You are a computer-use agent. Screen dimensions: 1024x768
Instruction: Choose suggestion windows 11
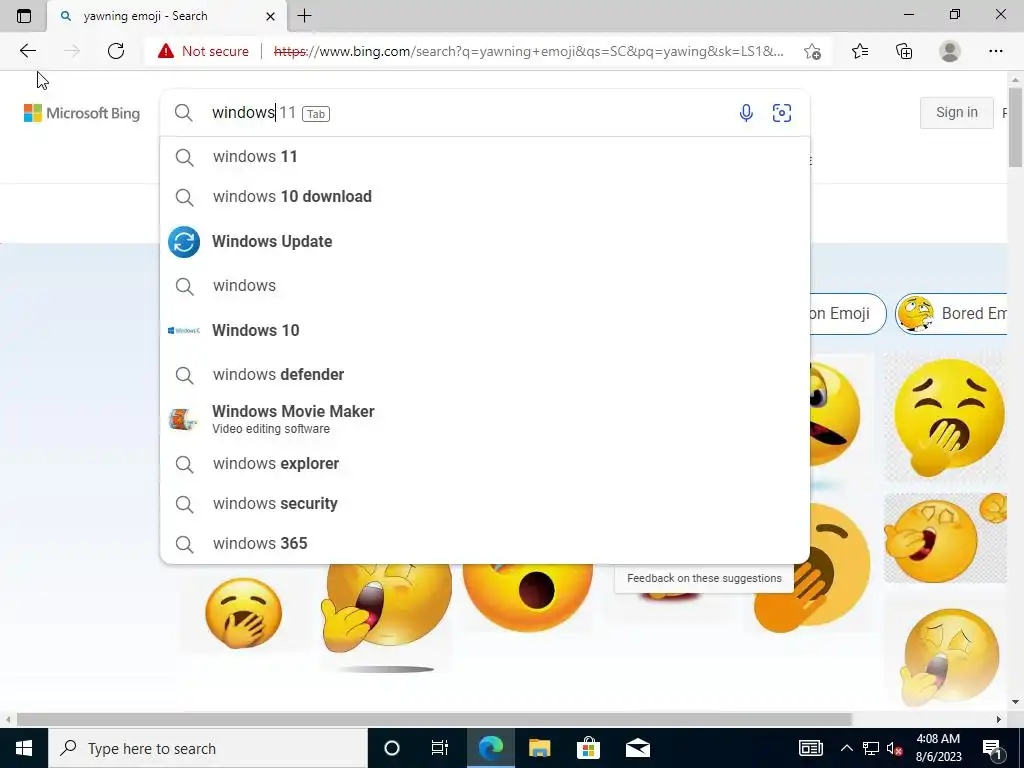click(x=485, y=157)
